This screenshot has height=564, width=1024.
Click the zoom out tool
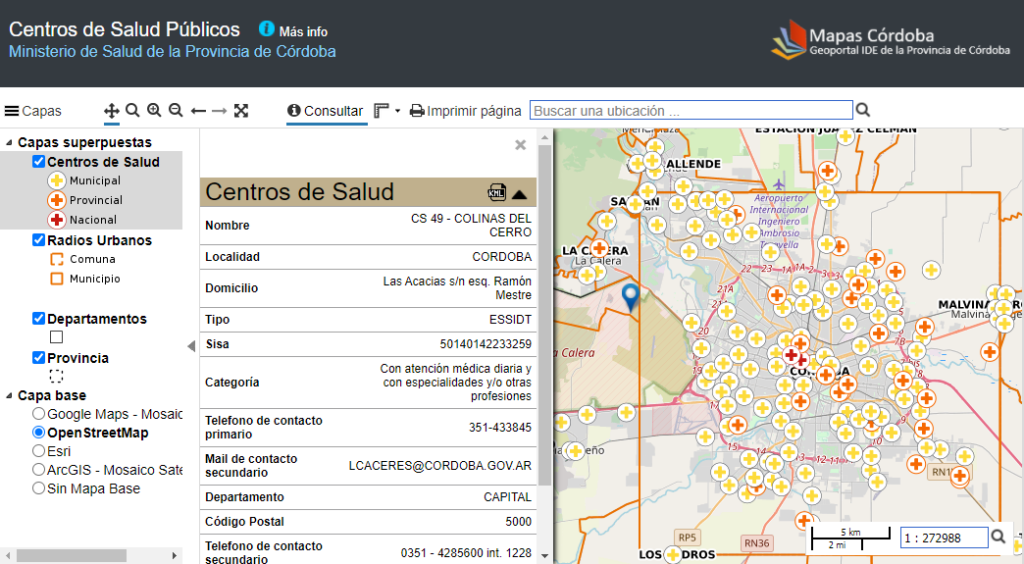(176, 110)
